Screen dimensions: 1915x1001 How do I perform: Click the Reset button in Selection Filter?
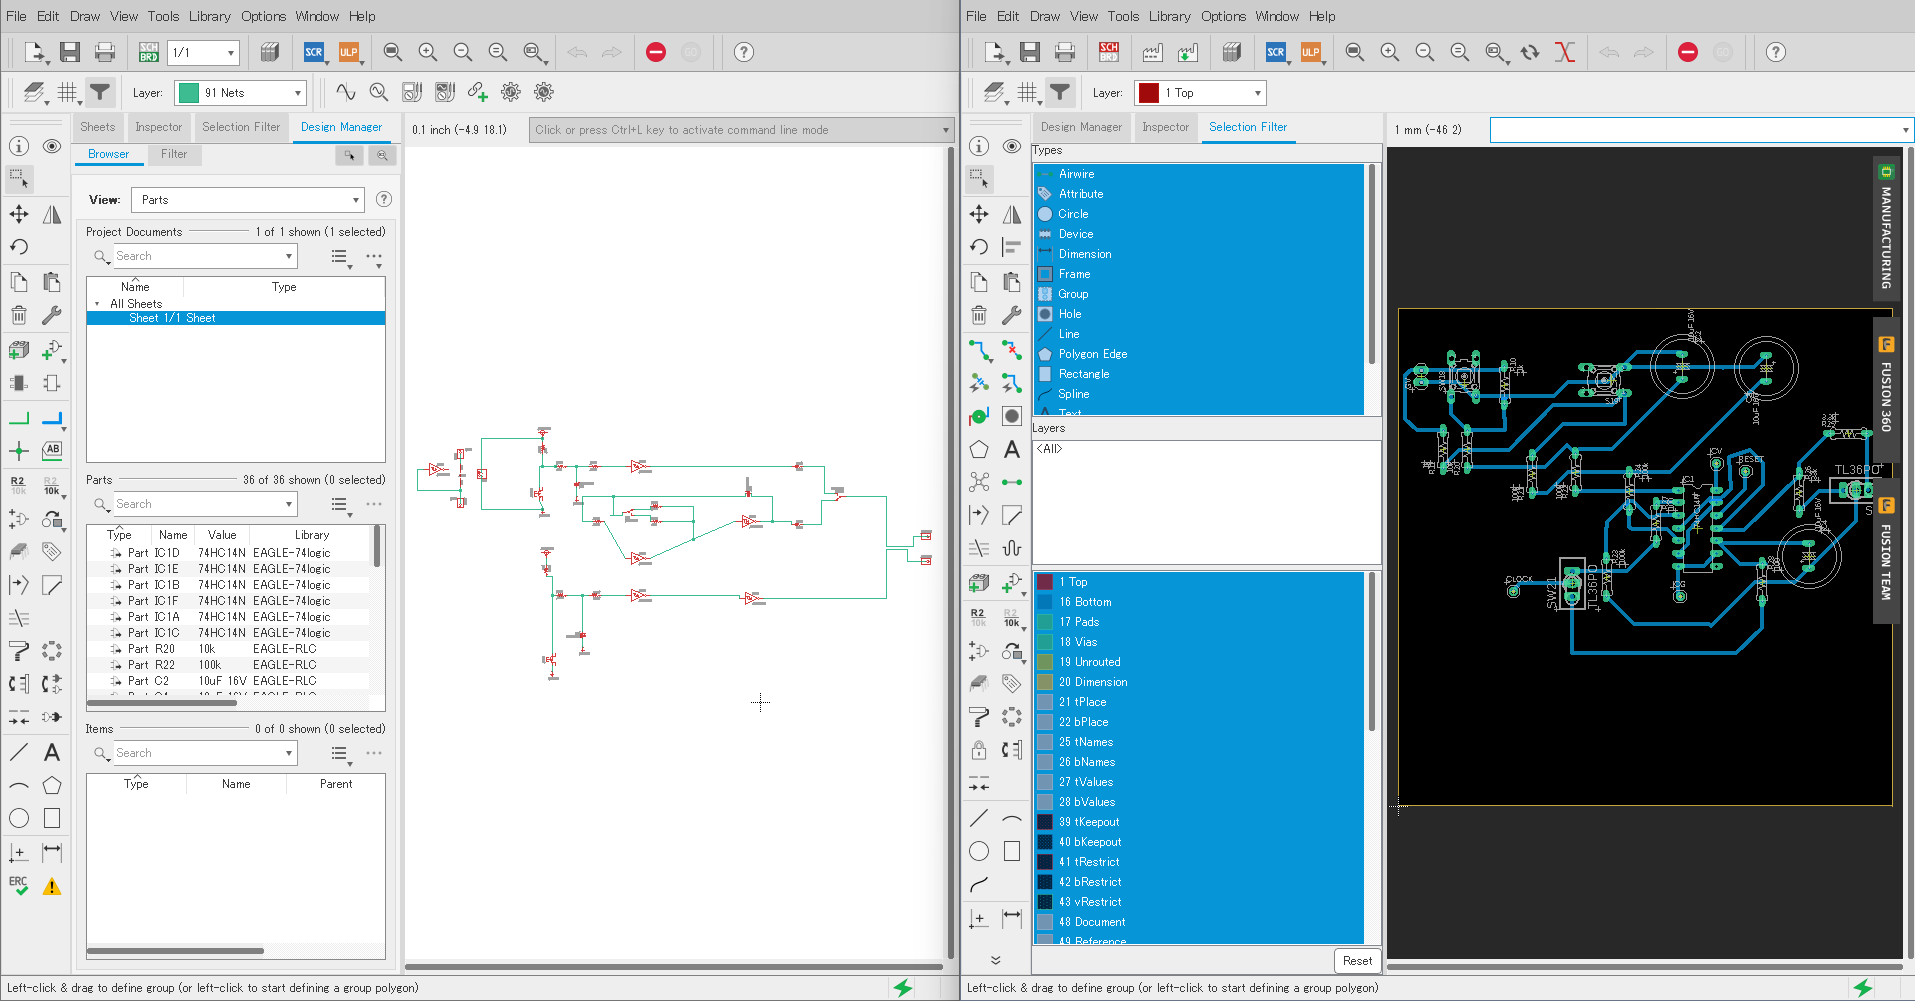click(x=1357, y=961)
